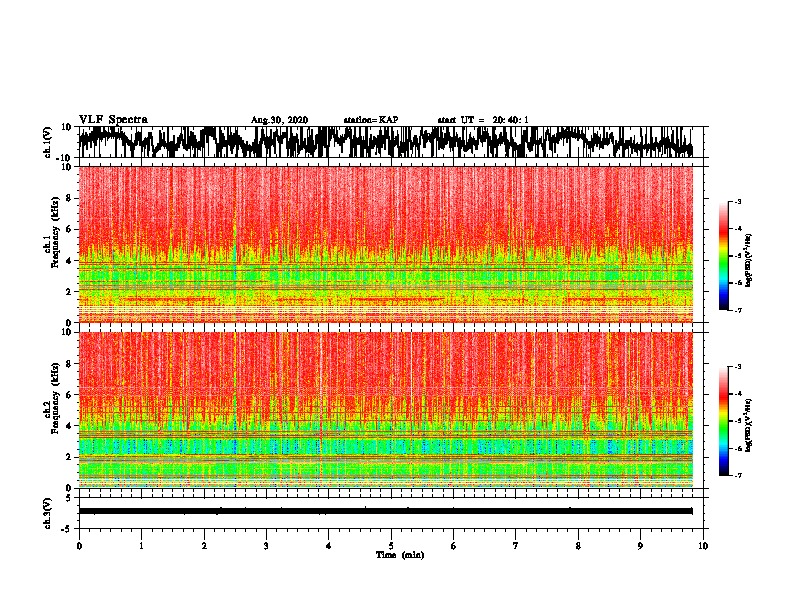Viewport: 792px width, 612px height.
Task: Click the "-7" label on ch.2 colorbar
Action: [738, 475]
